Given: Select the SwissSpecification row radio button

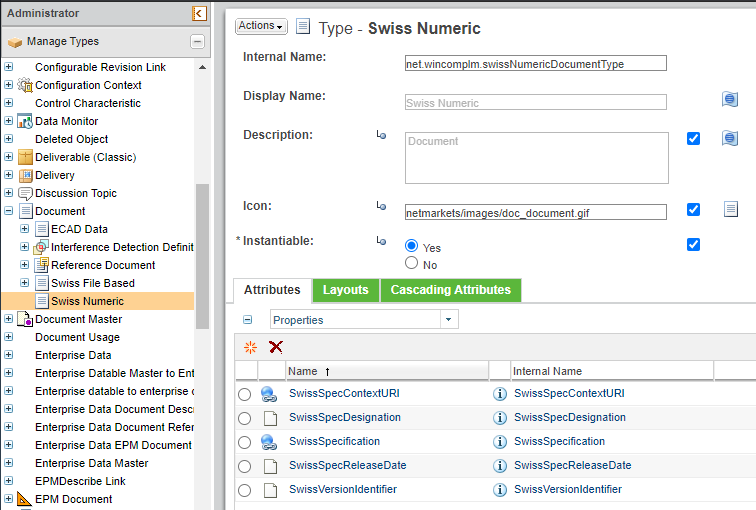Looking at the screenshot, I should pos(244,442).
